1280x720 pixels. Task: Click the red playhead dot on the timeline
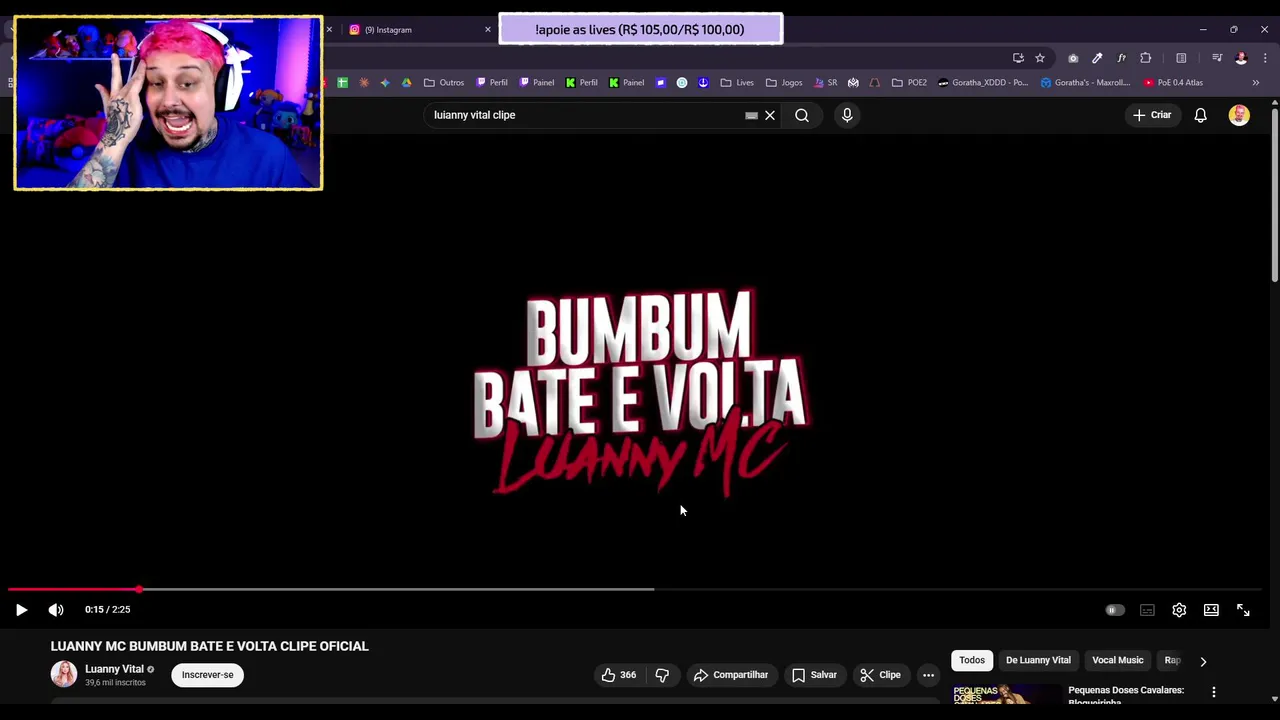click(x=139, y=589)
